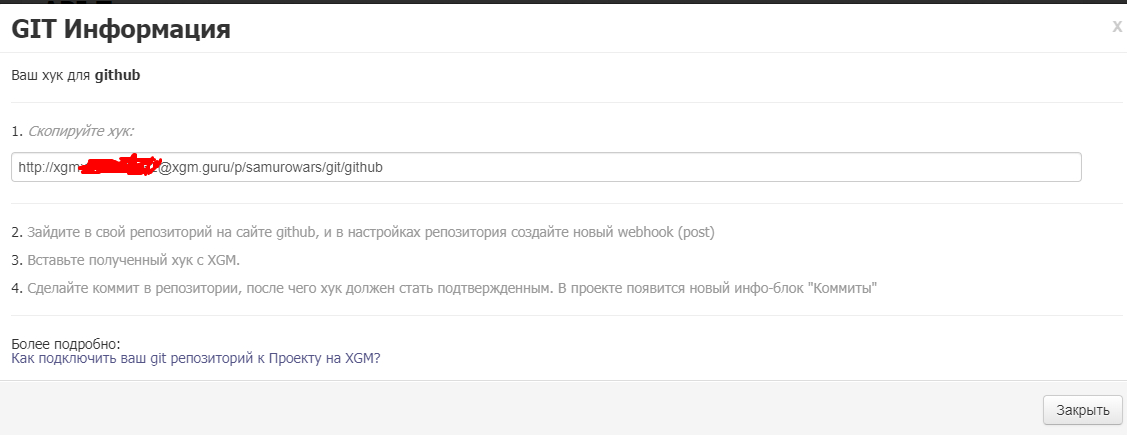Click the GIT Информация dialog heading
1127x435 pixels.
(121, 30)
